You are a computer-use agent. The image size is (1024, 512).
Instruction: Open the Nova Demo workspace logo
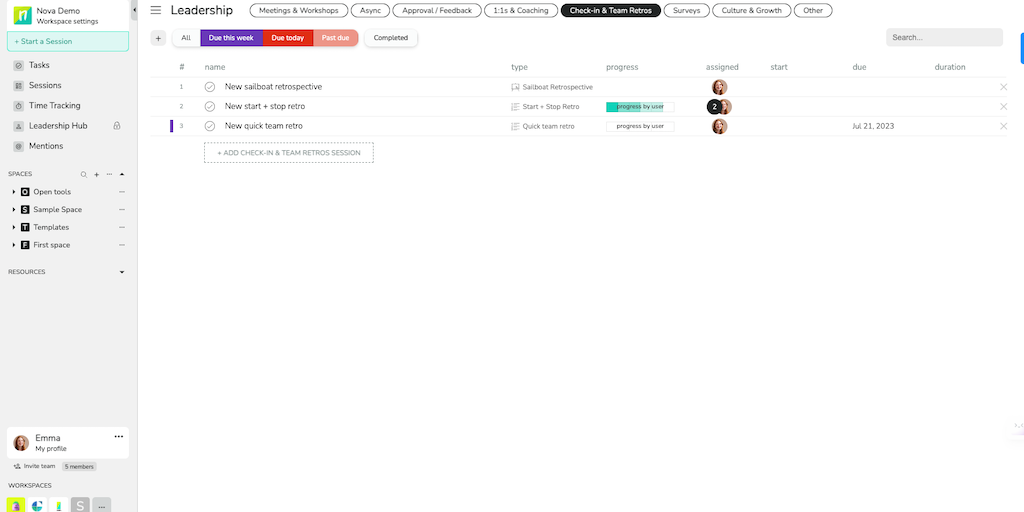[x=23, y=16]
